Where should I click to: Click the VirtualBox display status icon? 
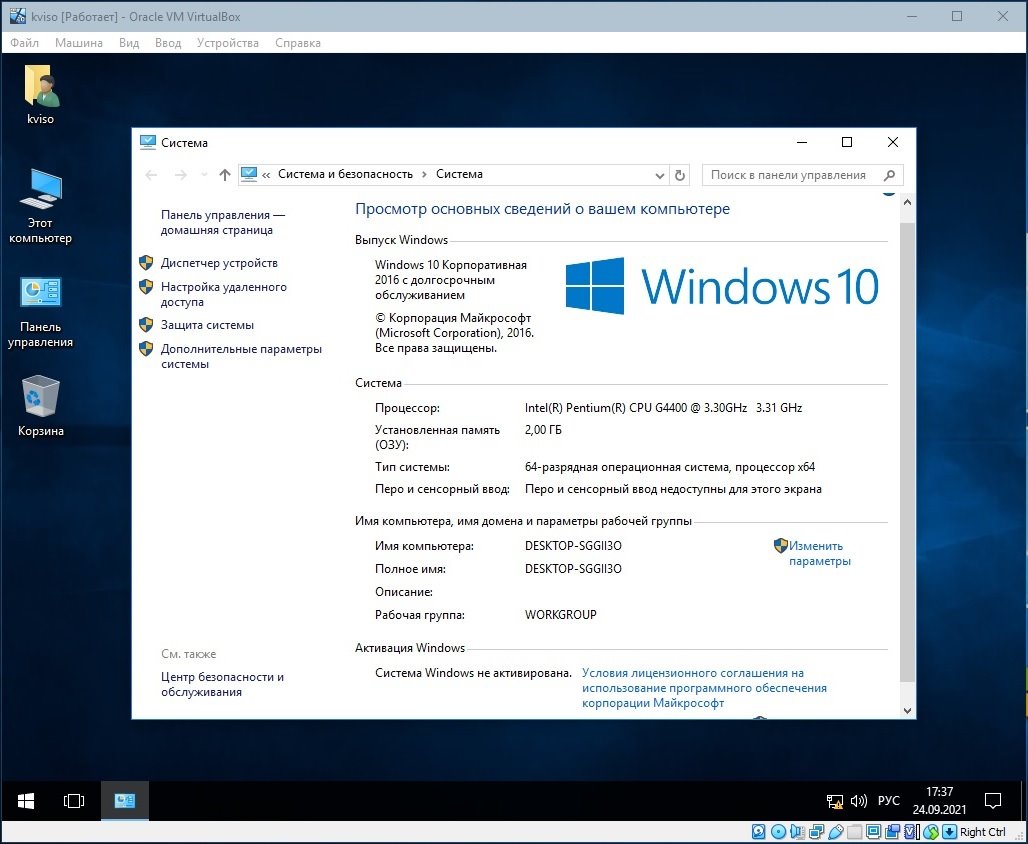874,832
